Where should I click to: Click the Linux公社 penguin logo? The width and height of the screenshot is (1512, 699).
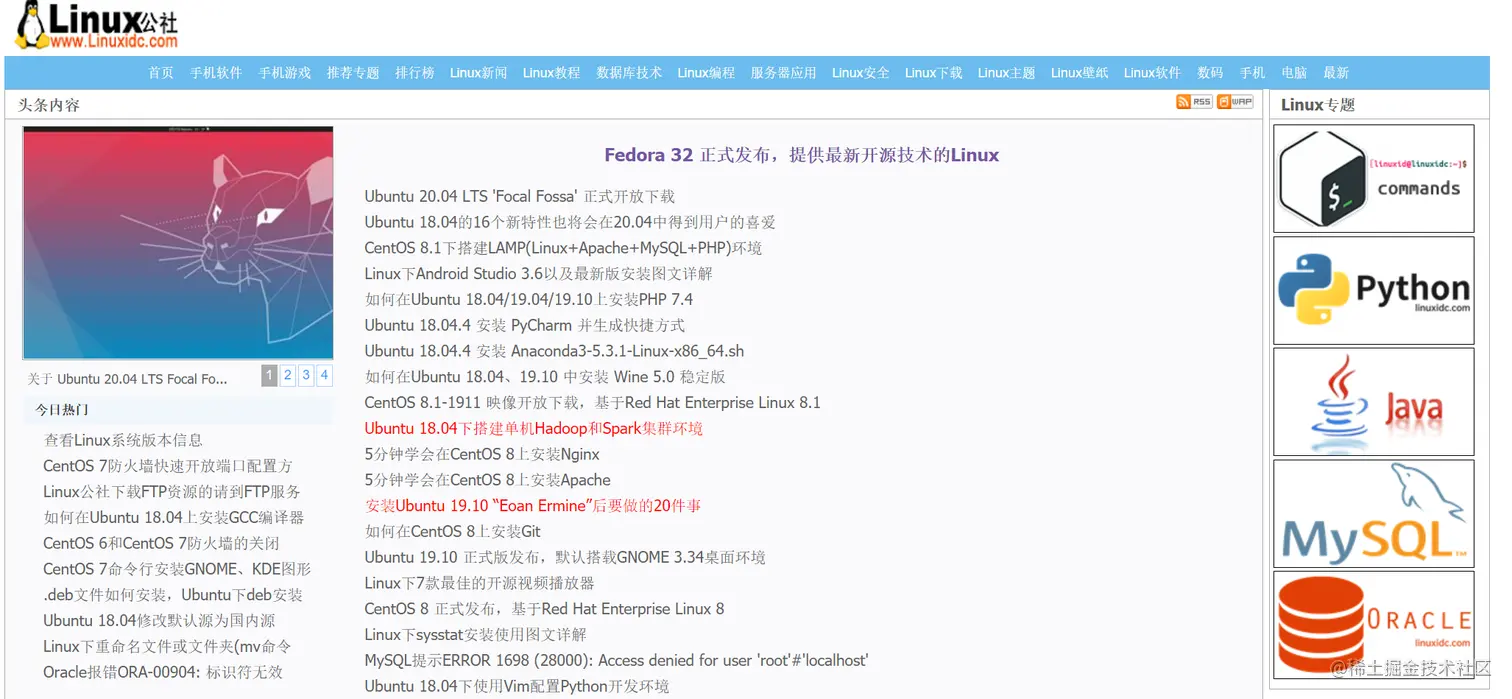(x=97, y=26)
